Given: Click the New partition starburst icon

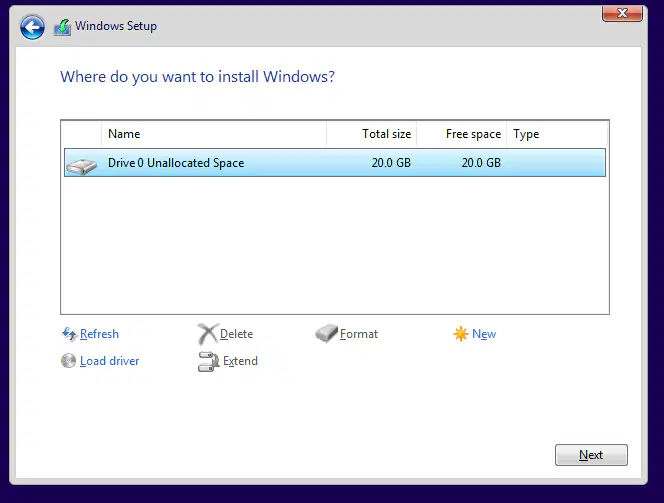Looking at the screenshot, I should coord(461,334).
